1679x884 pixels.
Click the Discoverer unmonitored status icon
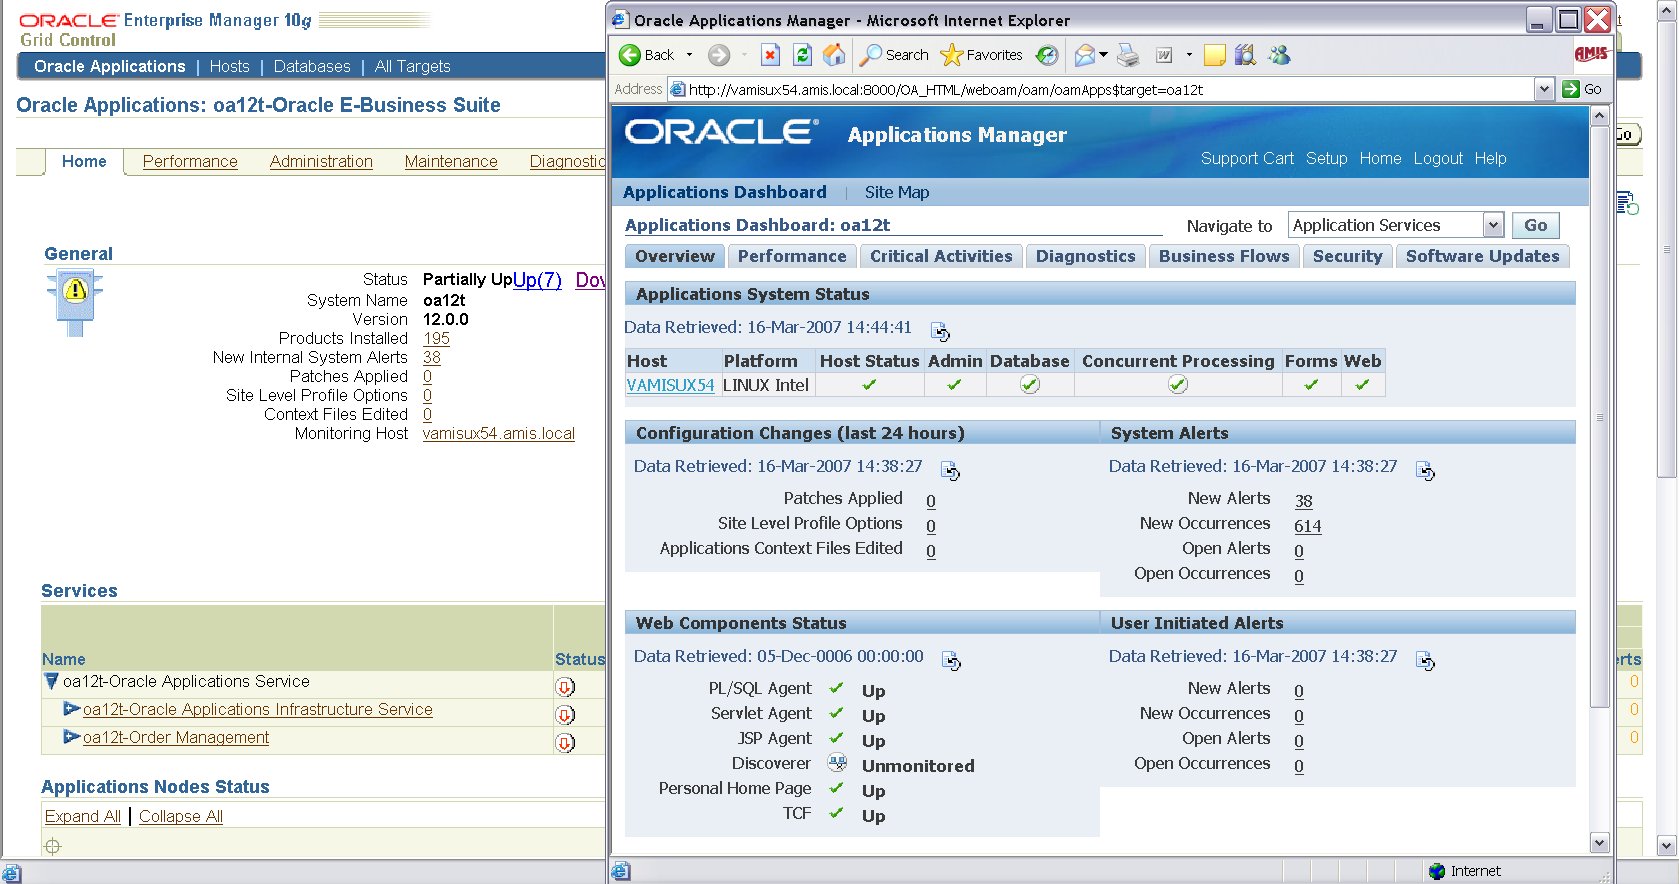[x=837, y=763]
